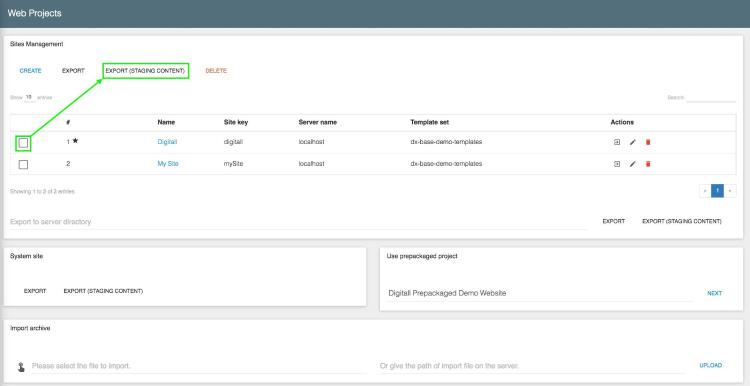Open the Digitall site link
This screenshot has height=386, width=750.
click(167, 142)
